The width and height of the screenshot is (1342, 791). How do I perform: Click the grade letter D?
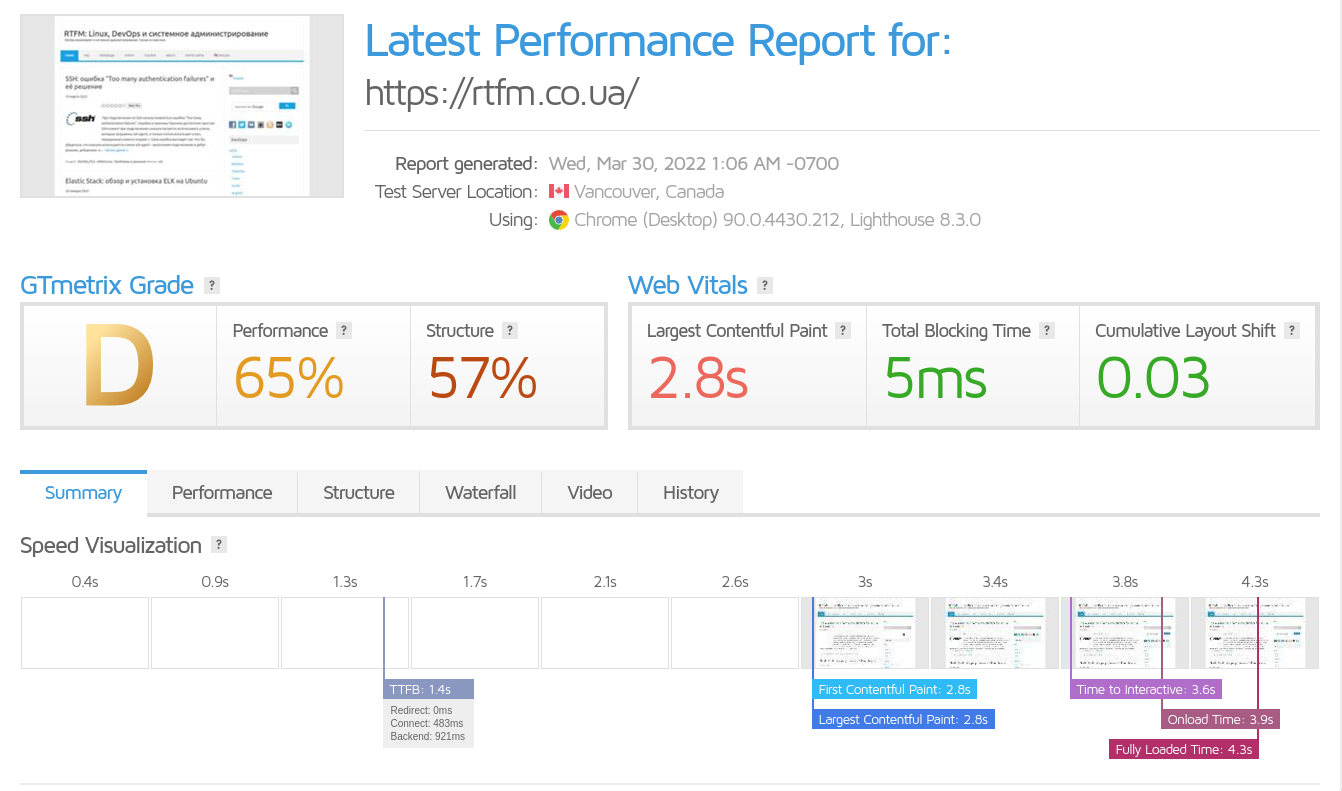coord(119,366)
